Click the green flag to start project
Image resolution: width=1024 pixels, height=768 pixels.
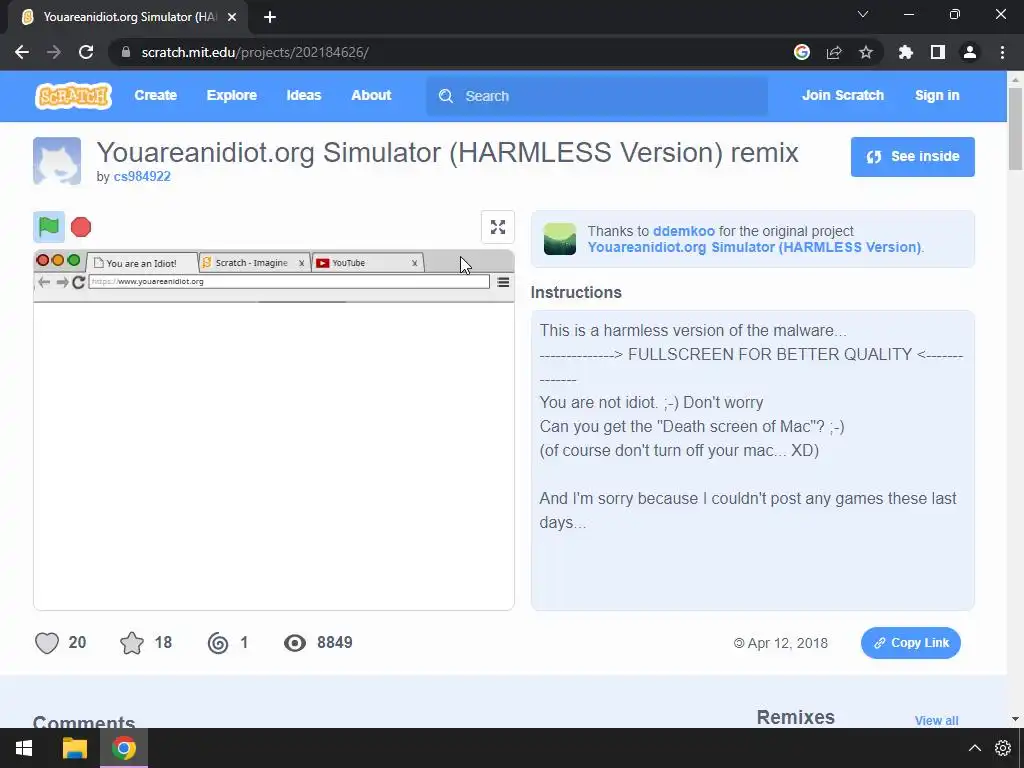pyautogui.click(x=49, y=227)
